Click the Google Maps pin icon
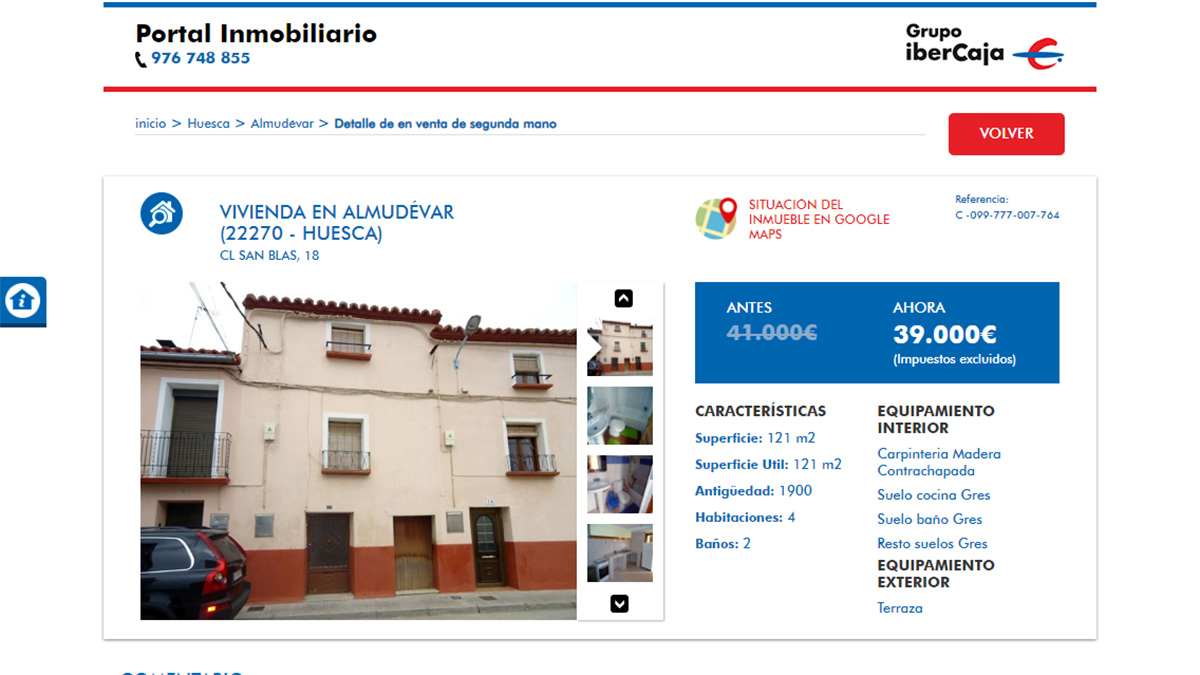 pos(716,218)
